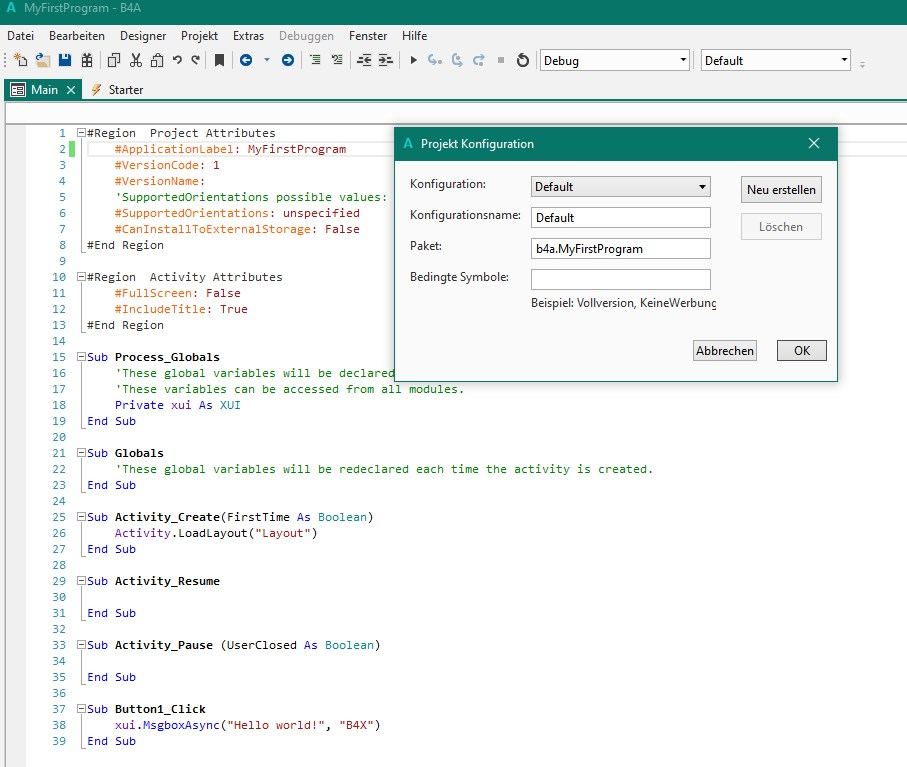
Task: Collapse the Sub Activity_Create block
Action: [81, 517]
